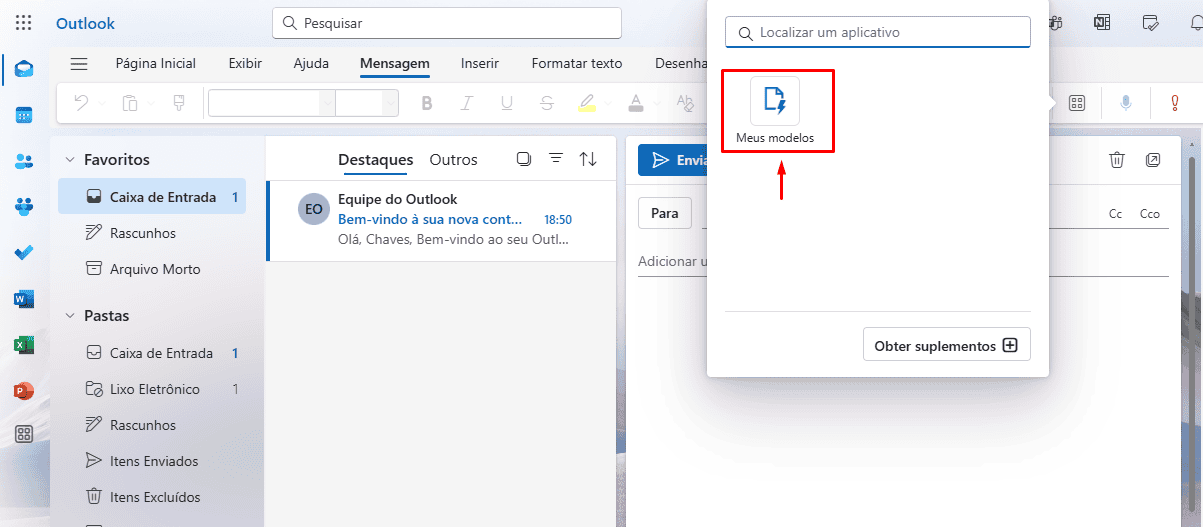Click the Para recipients button
Image resolution: width=1203 pixels, height=527 pixels.
click(x=665, y=213)
